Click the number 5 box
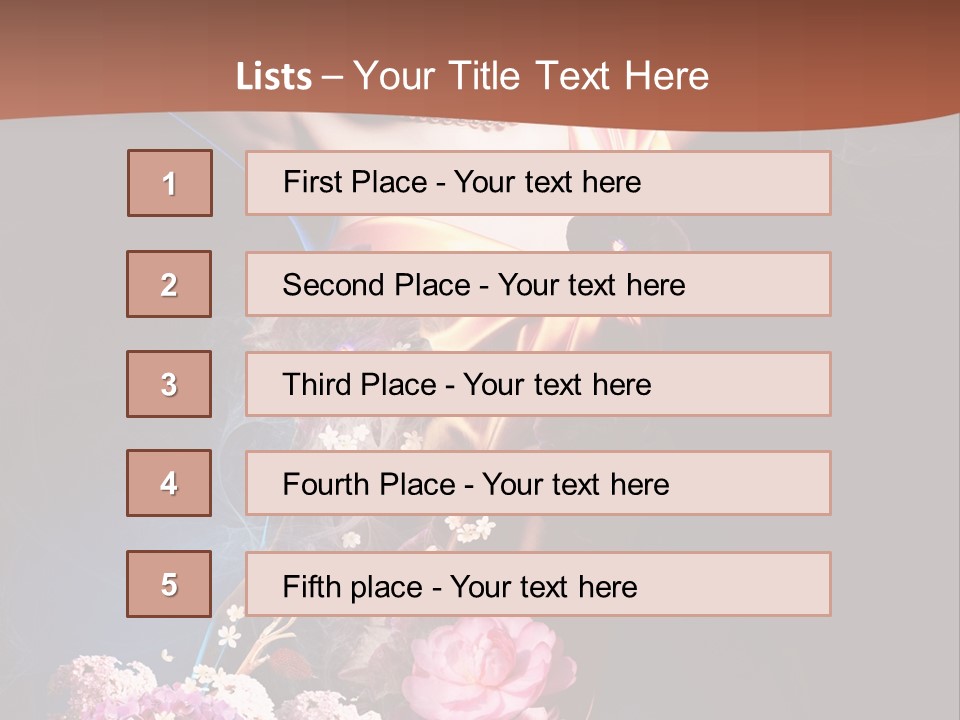The image size is (960, 720). [169, 584]
